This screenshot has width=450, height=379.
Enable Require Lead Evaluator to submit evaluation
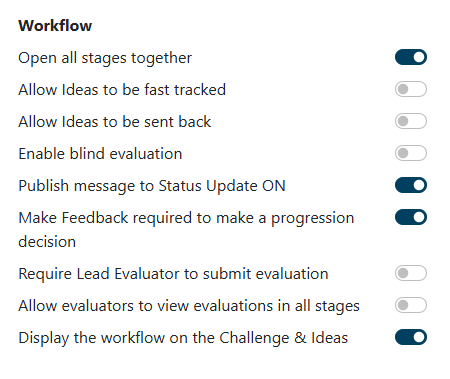[411, 273]
